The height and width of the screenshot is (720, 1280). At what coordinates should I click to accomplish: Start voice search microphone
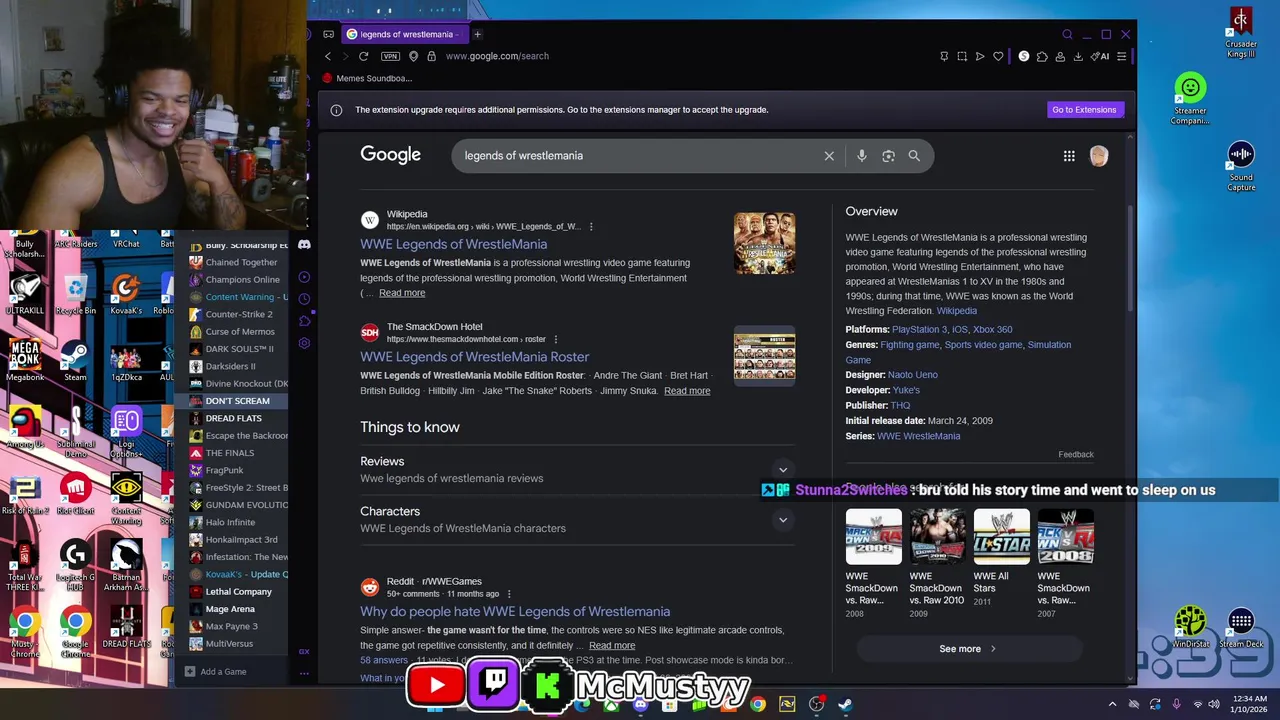coord(861,156)
